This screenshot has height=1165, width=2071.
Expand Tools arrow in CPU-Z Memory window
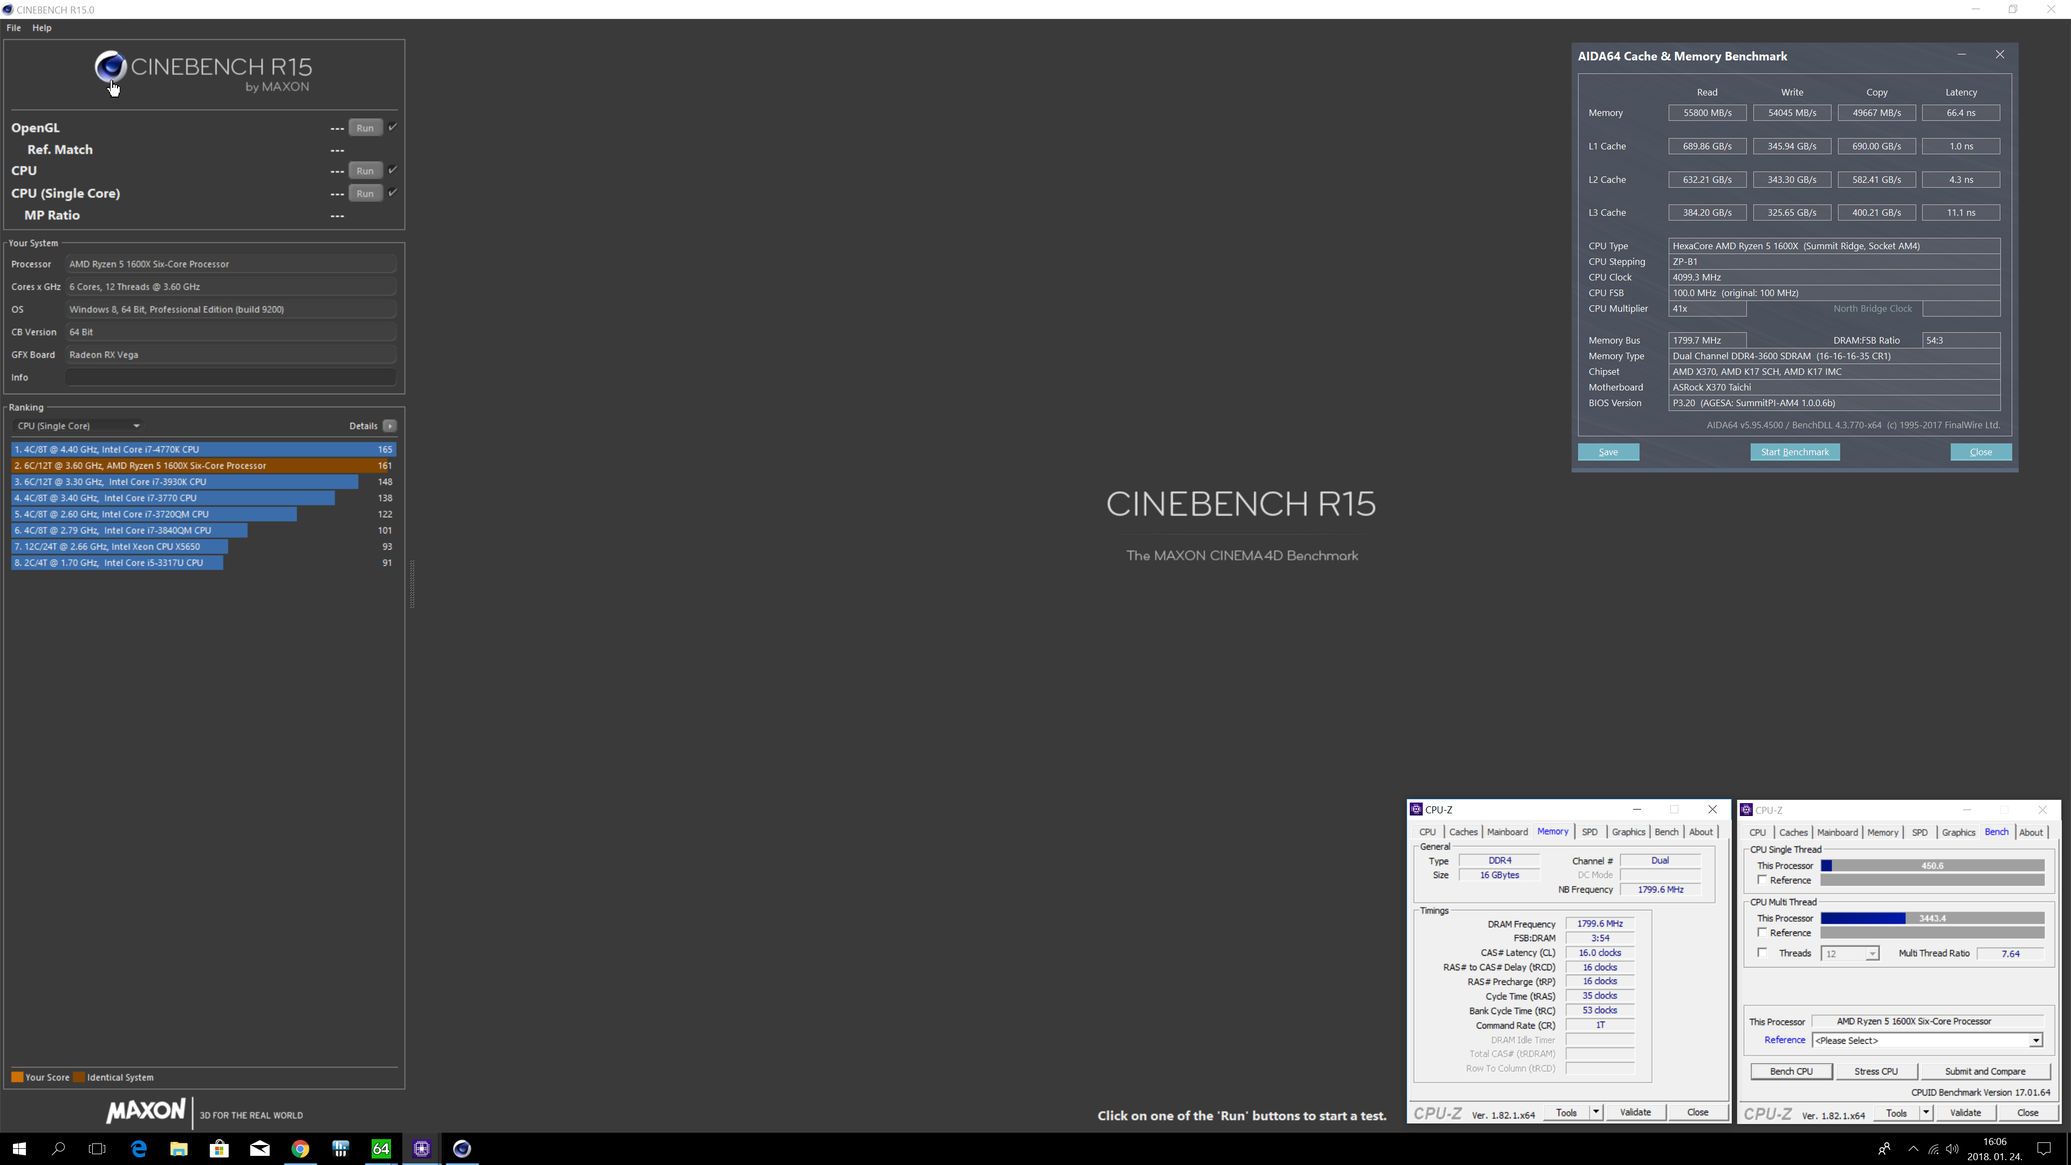click(1596, 1112)
